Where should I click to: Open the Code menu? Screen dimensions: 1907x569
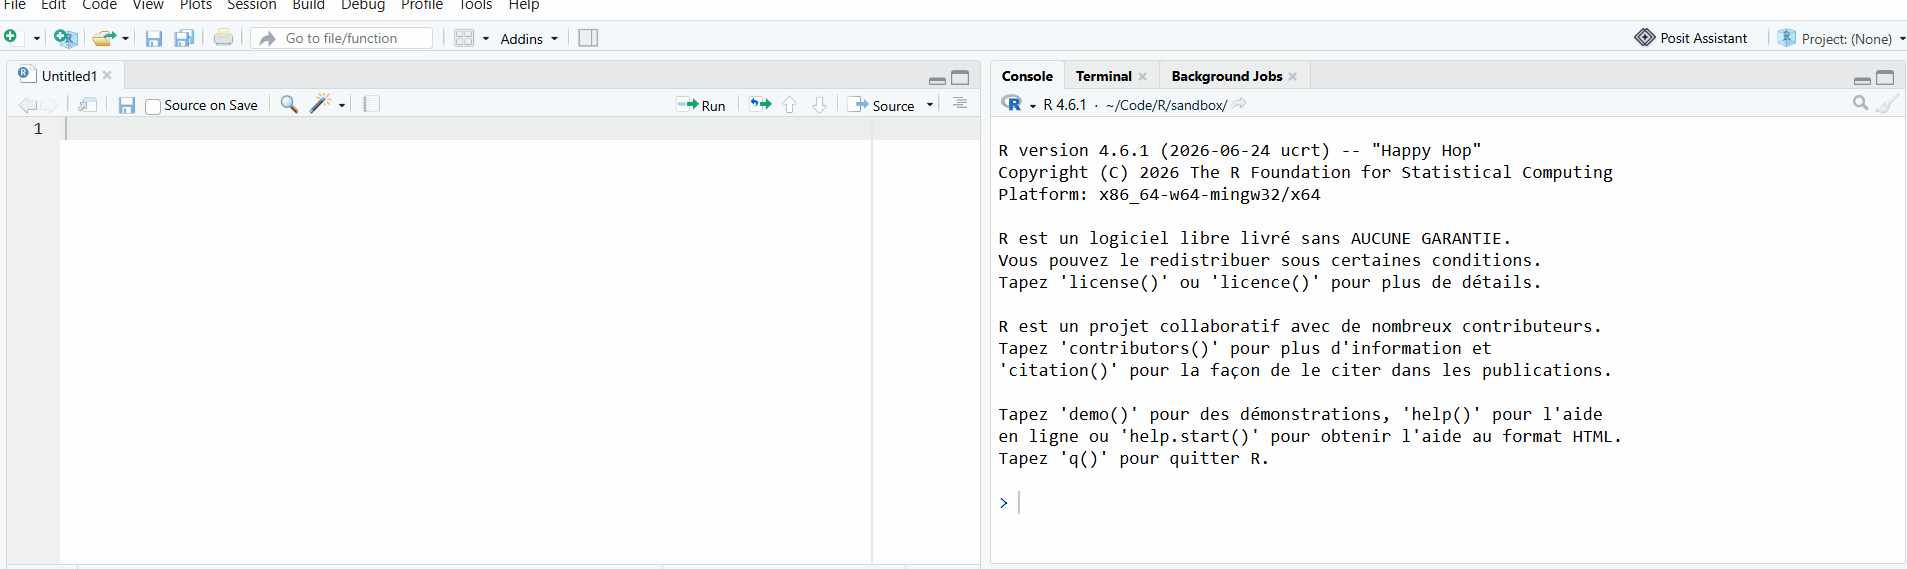(x=99, y=5)
